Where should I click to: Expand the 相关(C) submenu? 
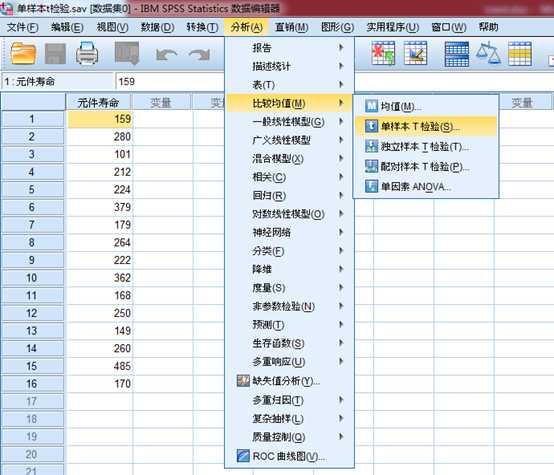click(x=289, y=177)
